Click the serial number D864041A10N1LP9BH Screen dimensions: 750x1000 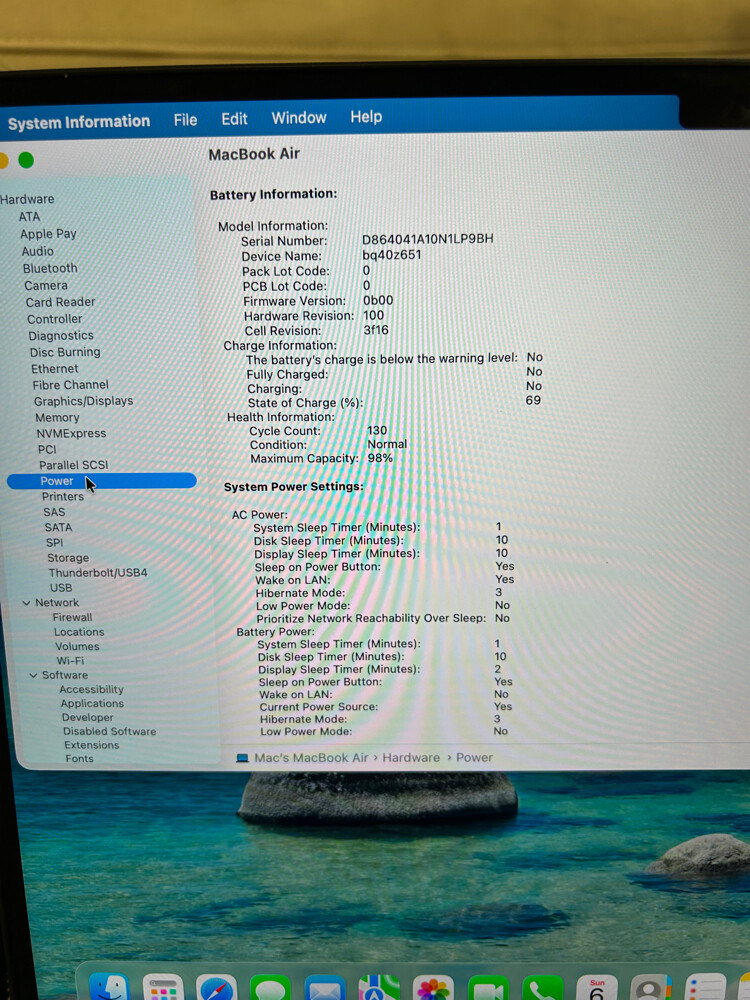(427, 239)
